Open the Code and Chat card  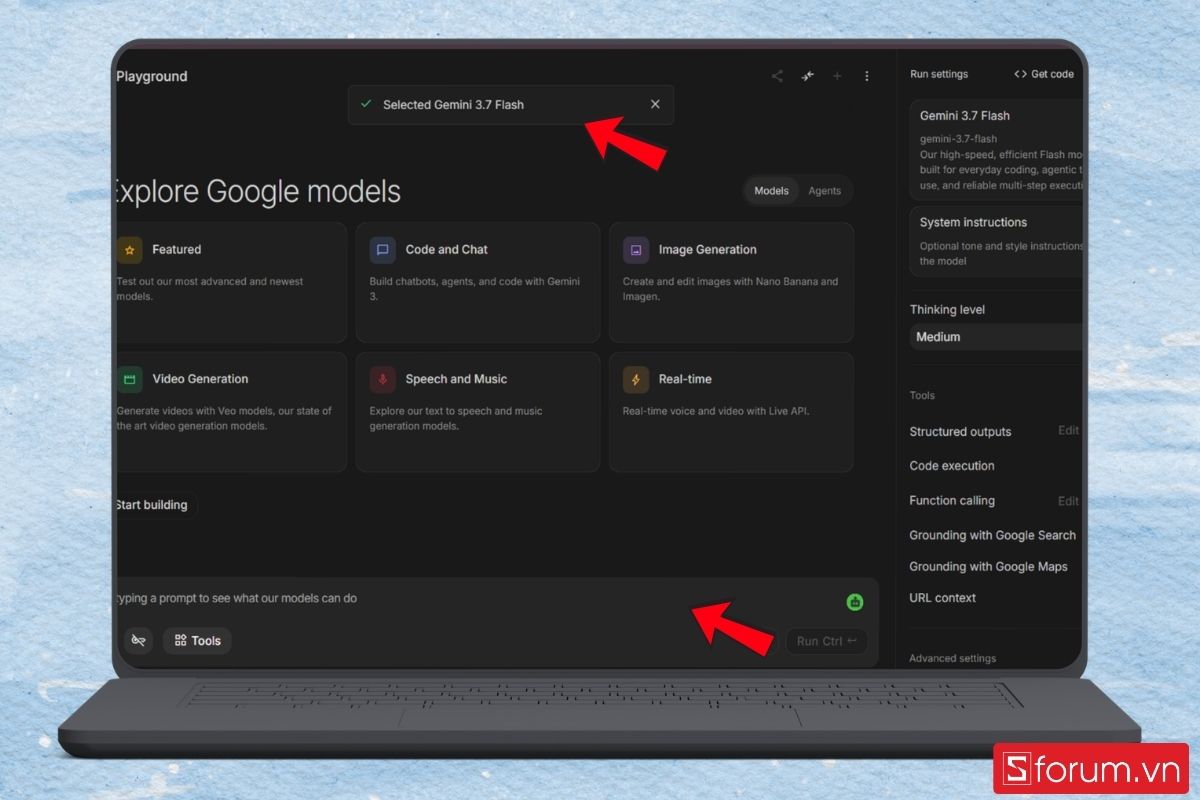[478, 282]
